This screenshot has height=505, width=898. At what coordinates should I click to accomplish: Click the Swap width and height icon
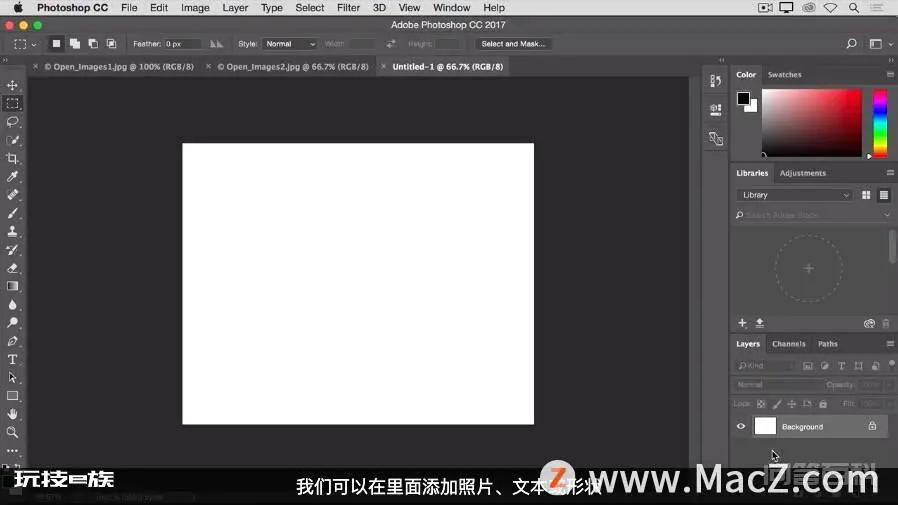[391, 44]
